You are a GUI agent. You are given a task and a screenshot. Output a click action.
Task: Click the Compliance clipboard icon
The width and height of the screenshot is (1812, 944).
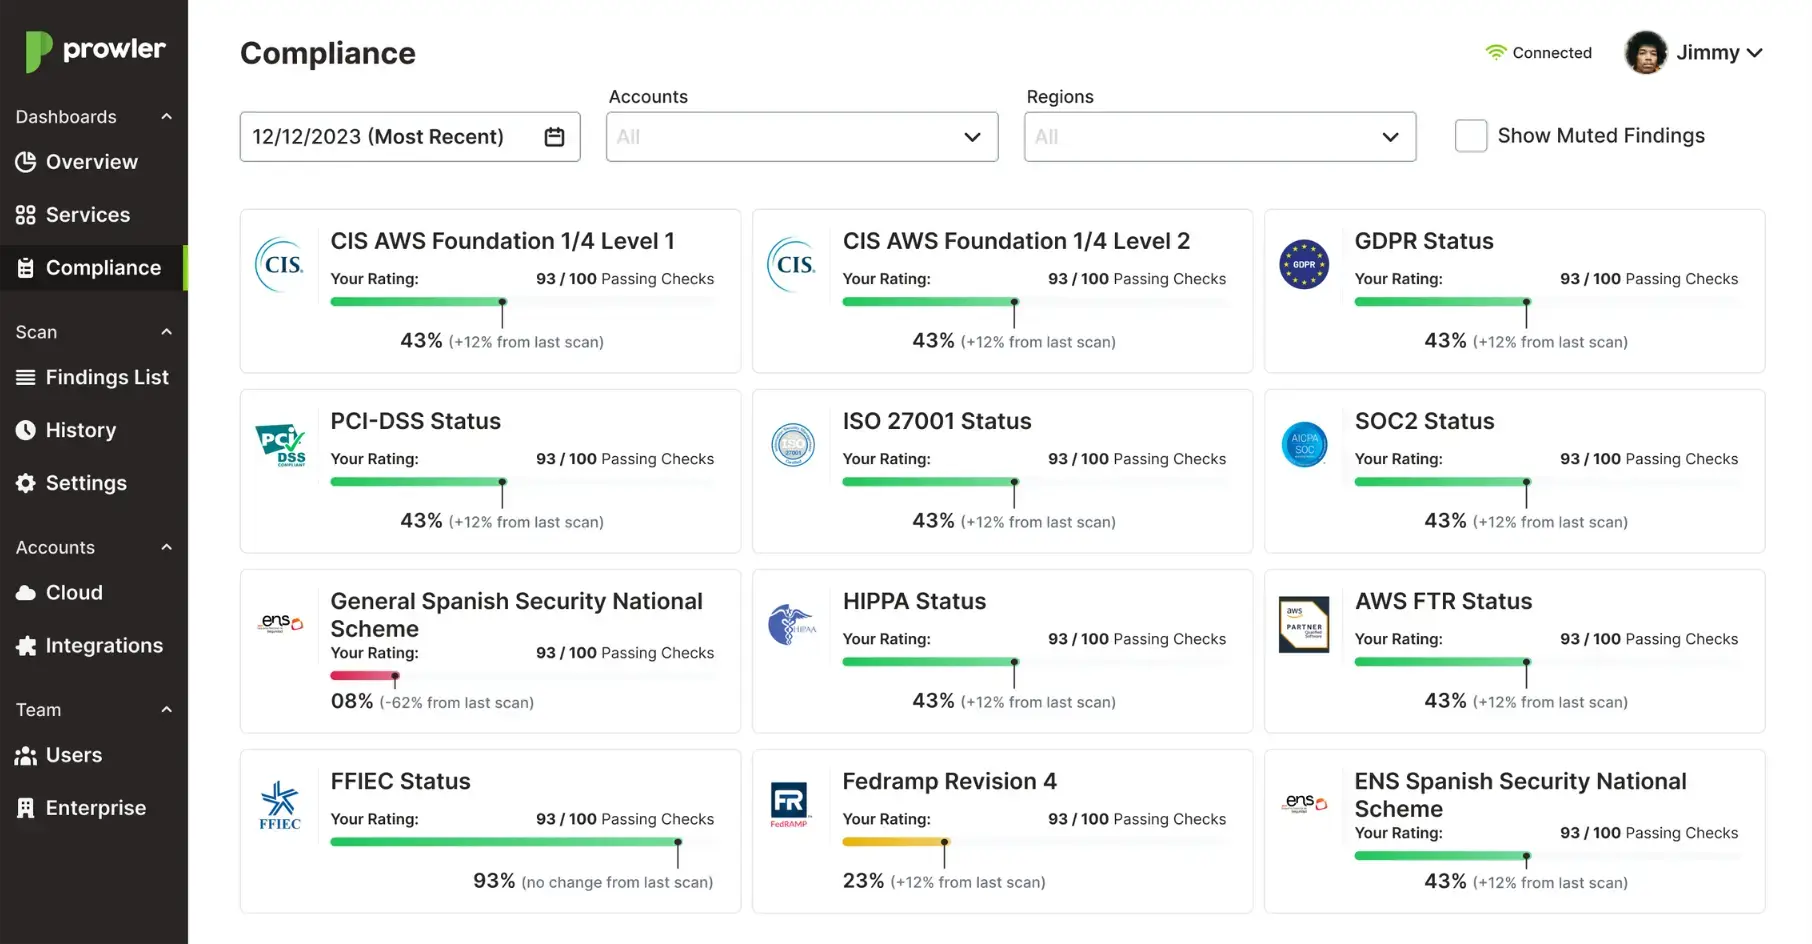click(26, 268)
